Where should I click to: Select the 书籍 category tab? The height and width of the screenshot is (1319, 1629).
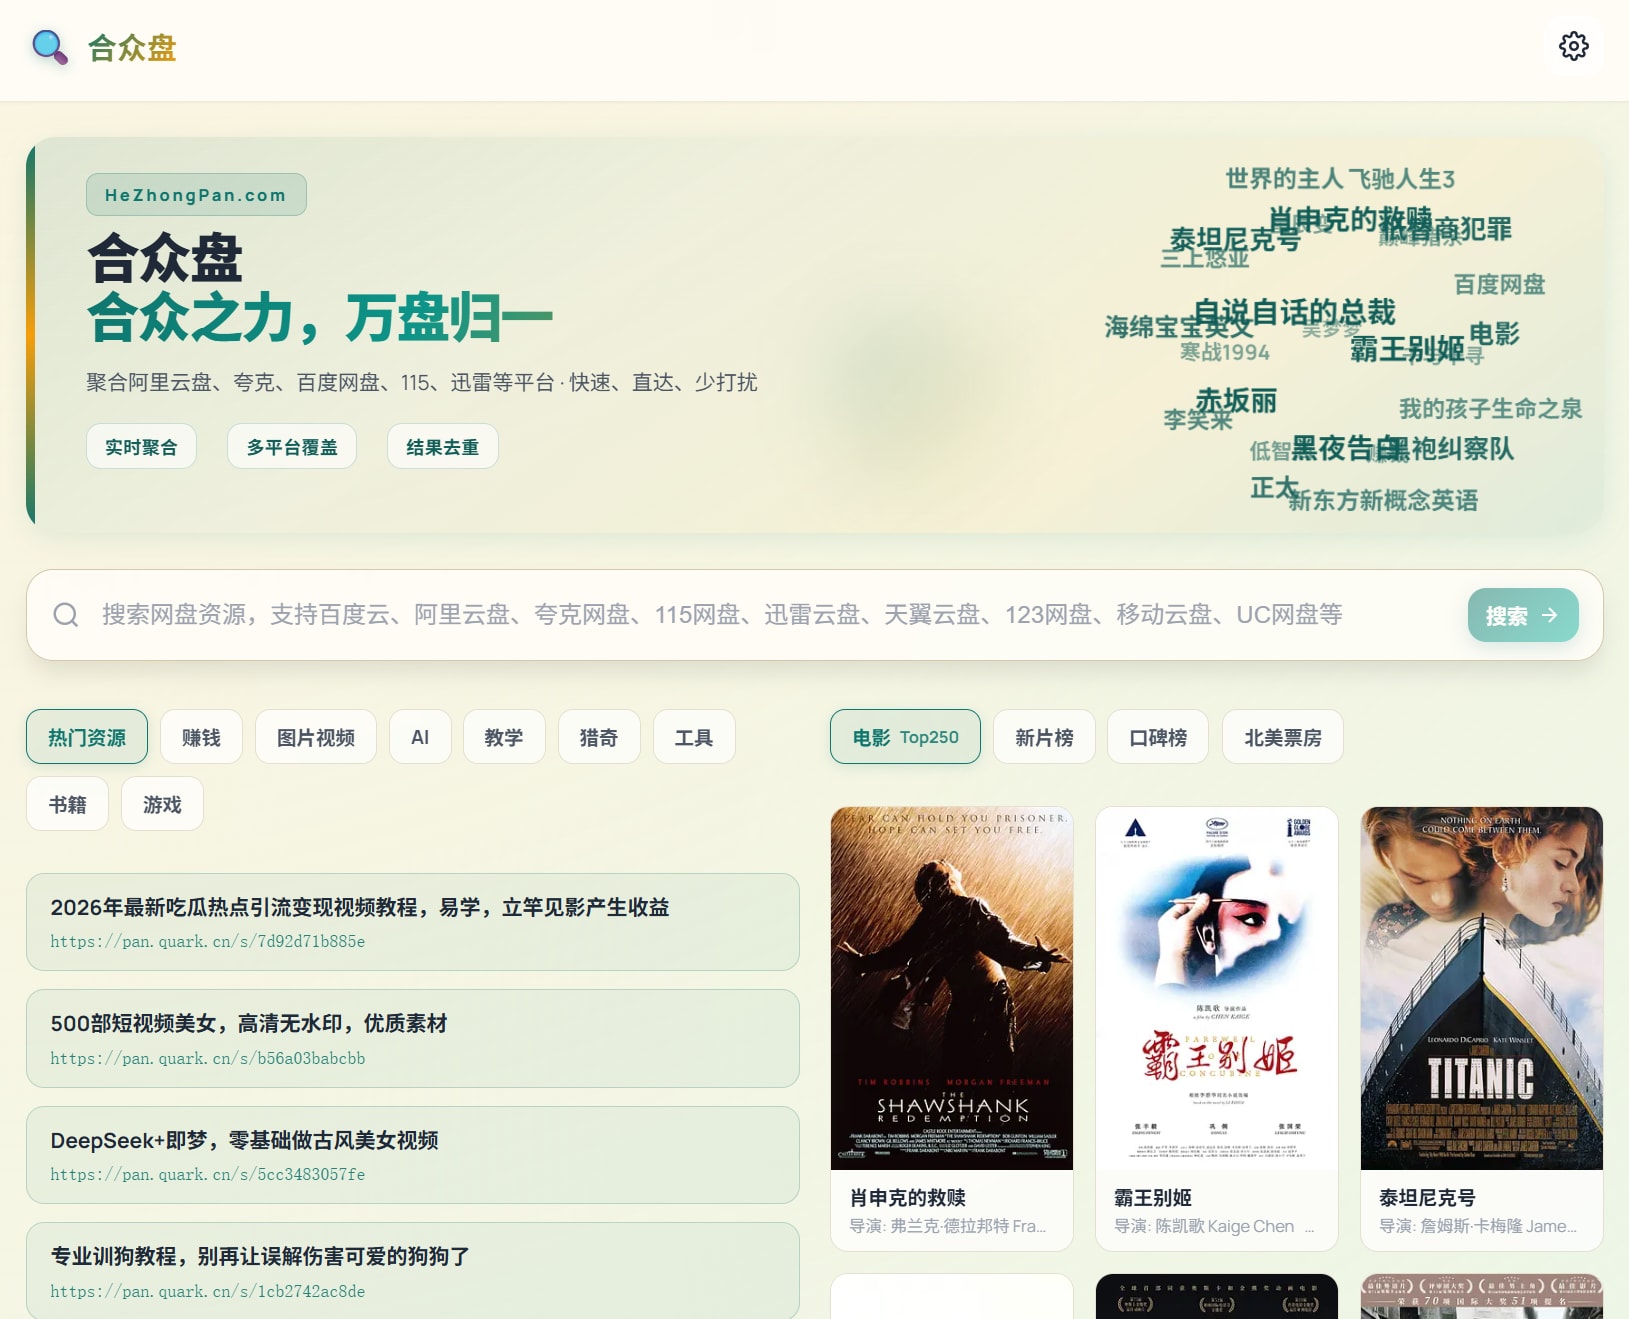coord(68,804)
